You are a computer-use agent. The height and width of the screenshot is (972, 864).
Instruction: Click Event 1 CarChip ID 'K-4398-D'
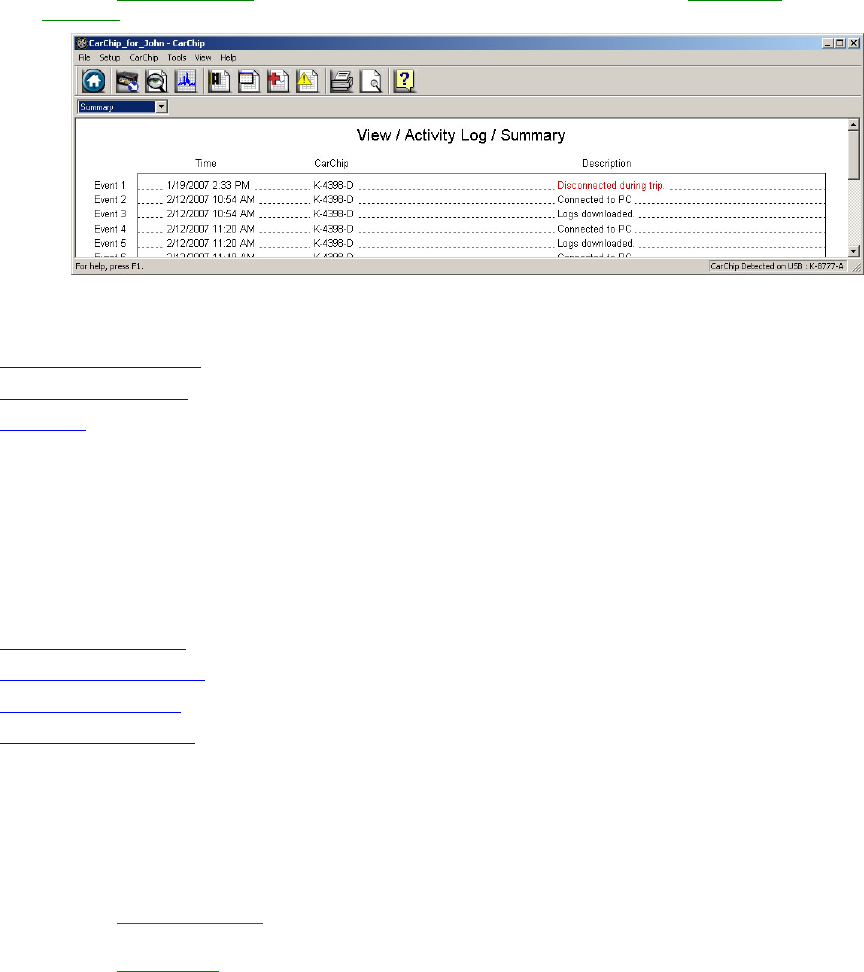[x=333, y=185]
